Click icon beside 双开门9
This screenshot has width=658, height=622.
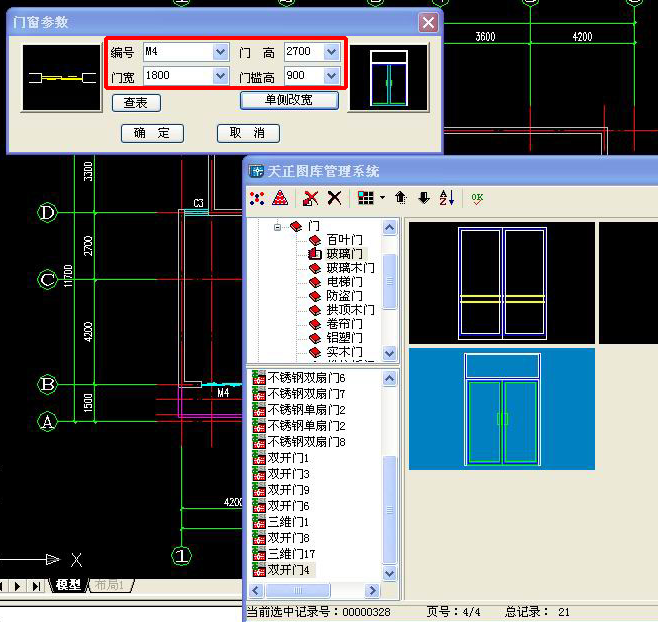pyautogui.click(x=258, y=489)
